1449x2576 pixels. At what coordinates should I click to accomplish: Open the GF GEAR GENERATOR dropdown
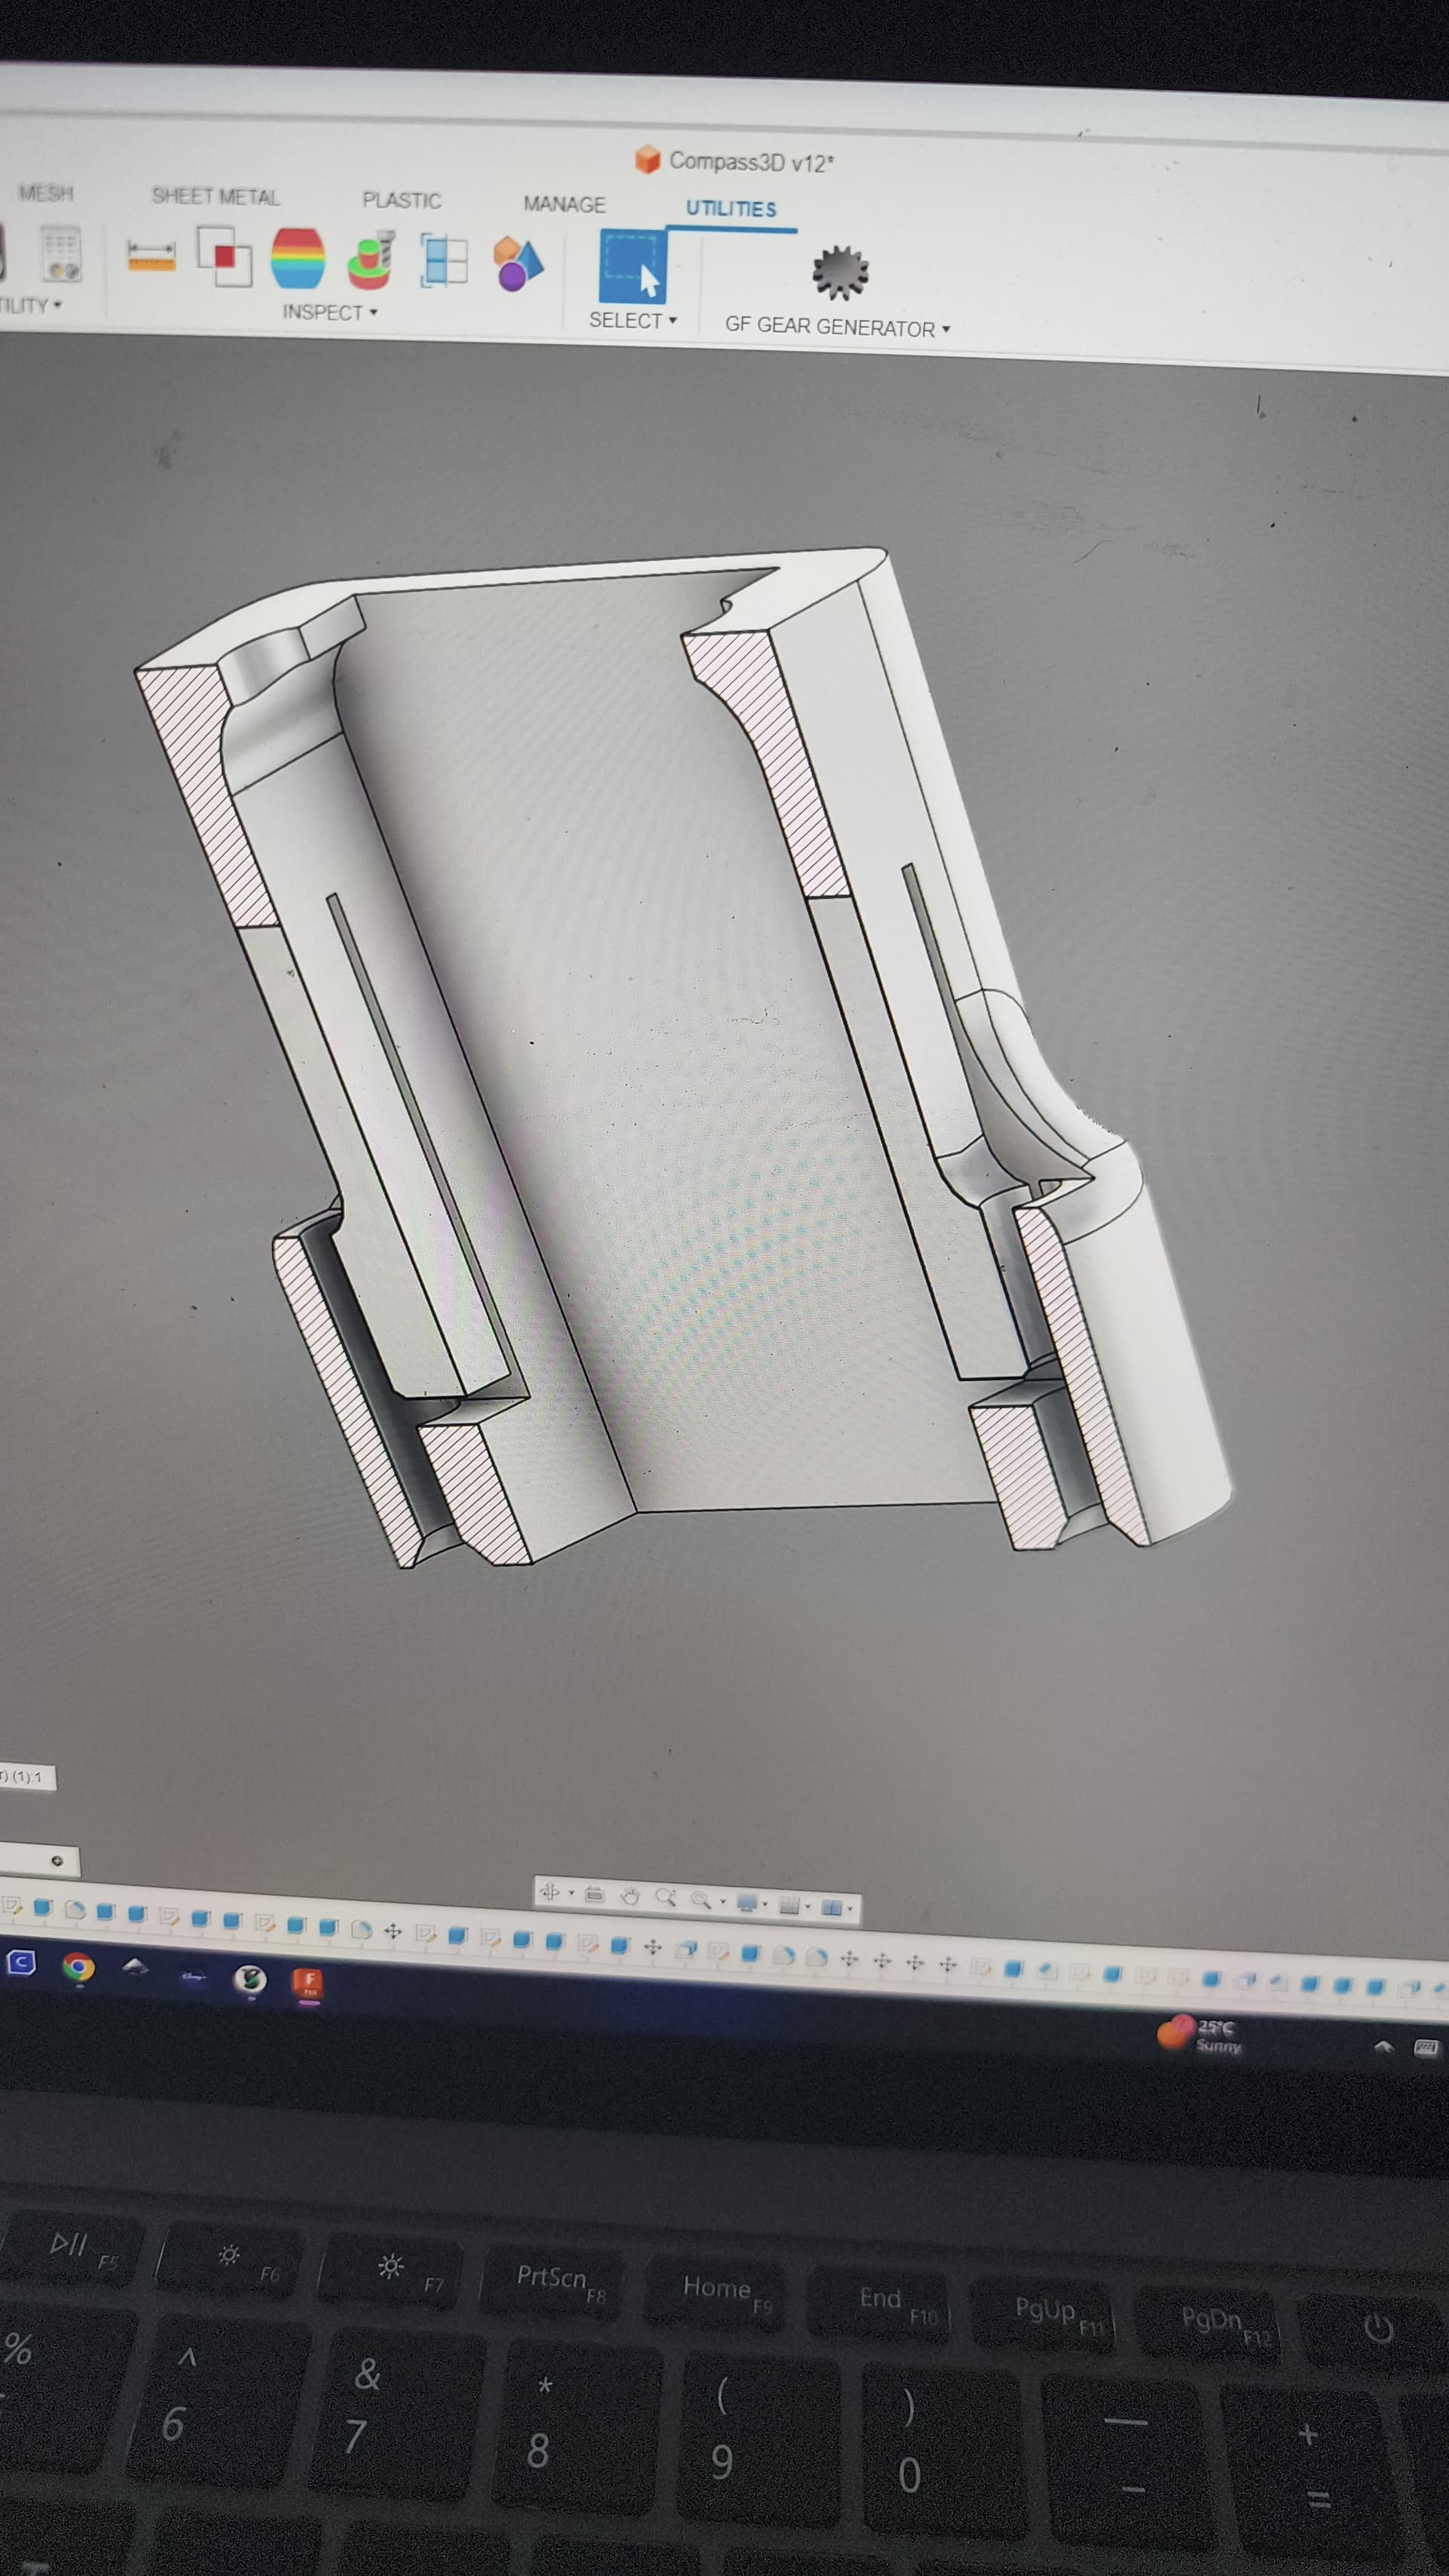pos(837,327)
